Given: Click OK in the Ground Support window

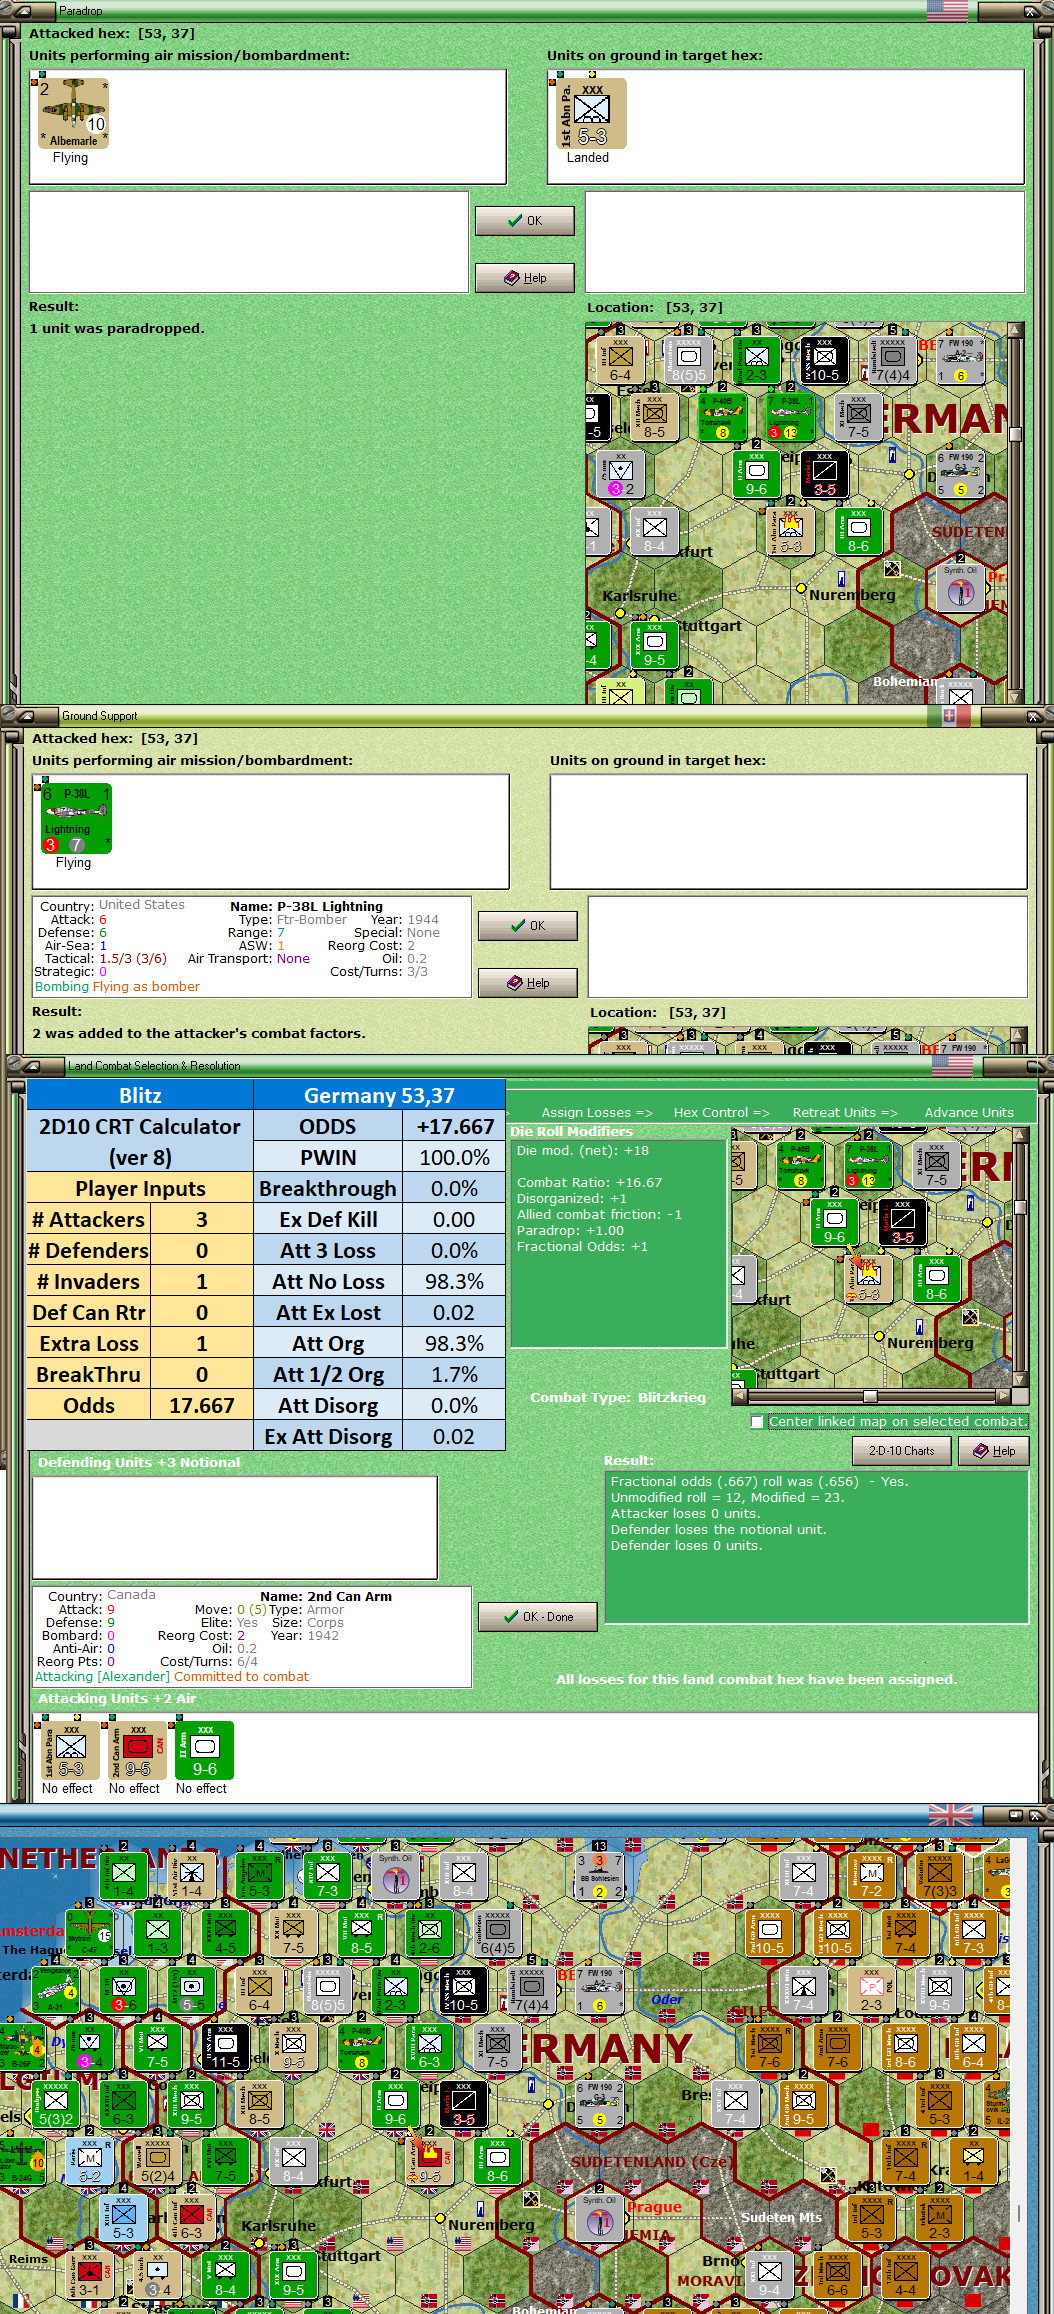Looking at the screenshot, I should point(527,926).
